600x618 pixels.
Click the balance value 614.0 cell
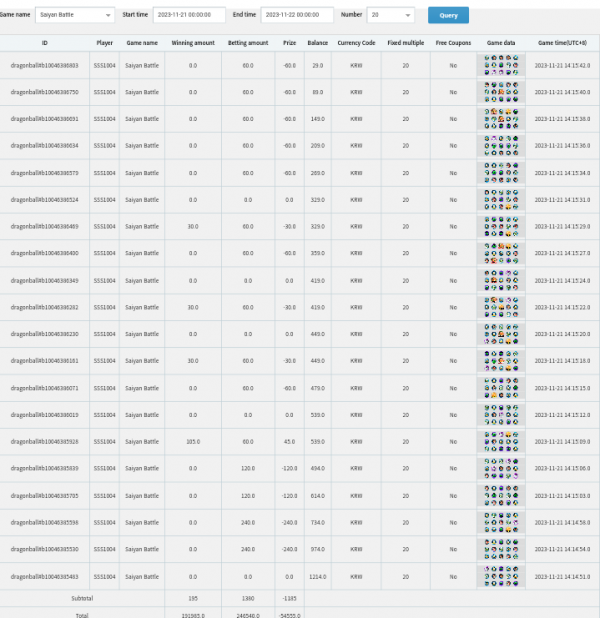(317, 496)
